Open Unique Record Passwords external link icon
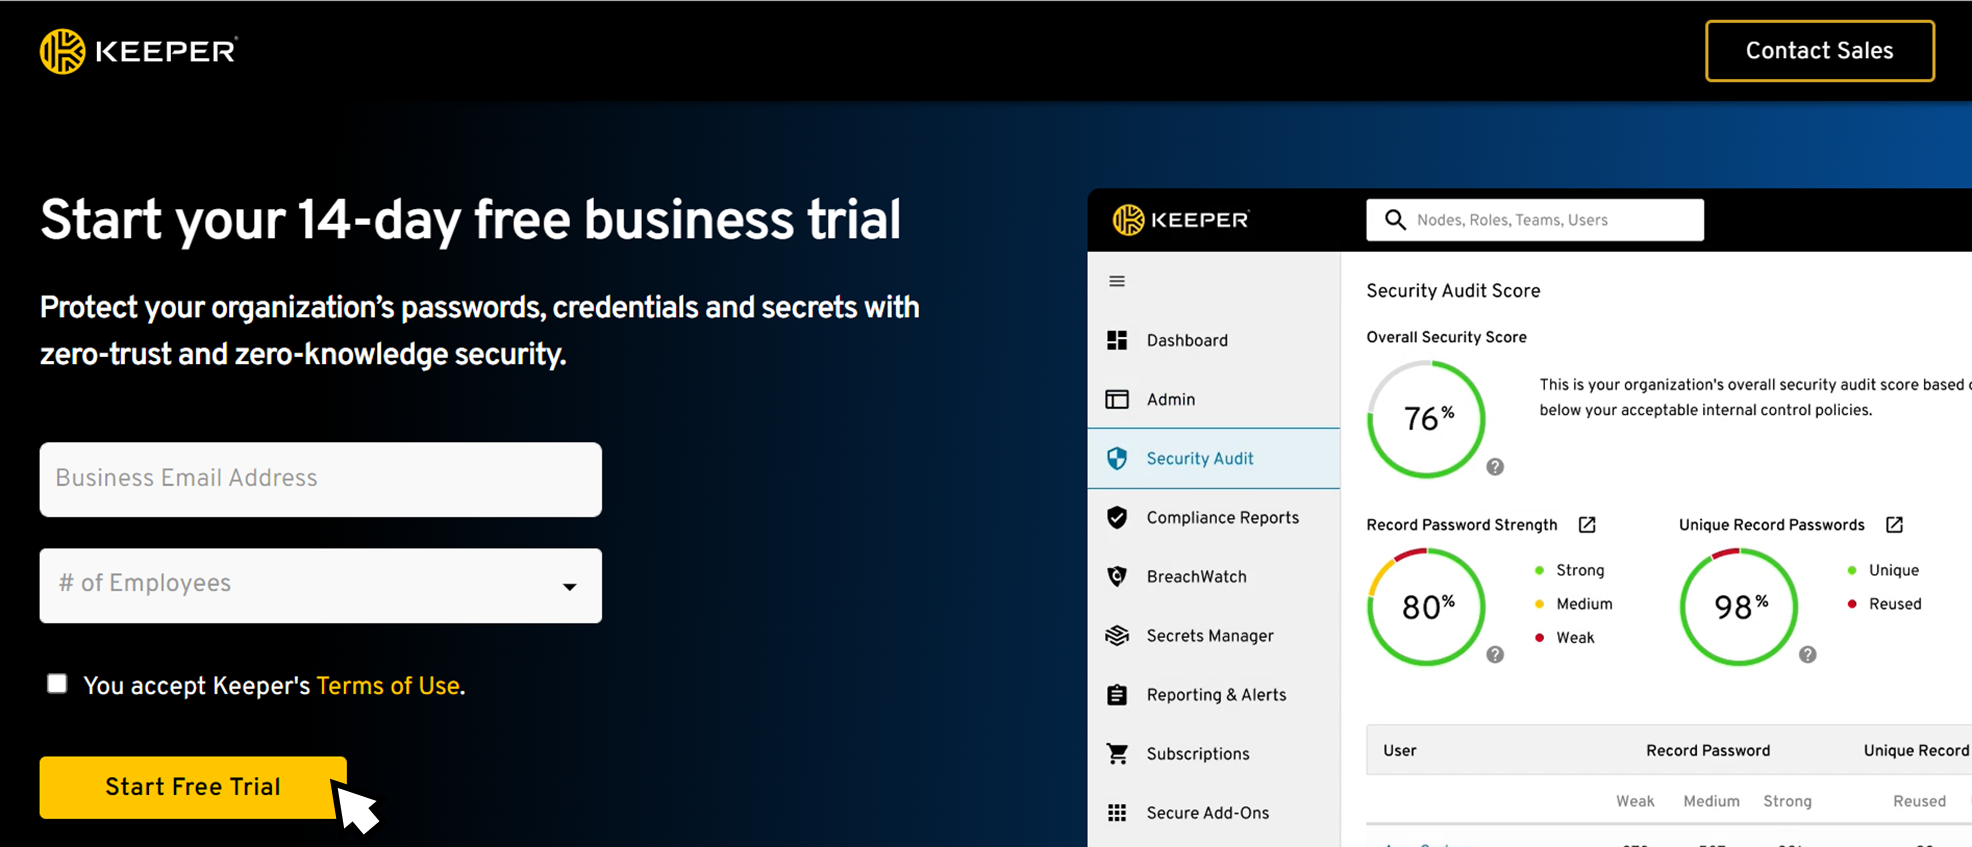 (x=1894, y=524)
